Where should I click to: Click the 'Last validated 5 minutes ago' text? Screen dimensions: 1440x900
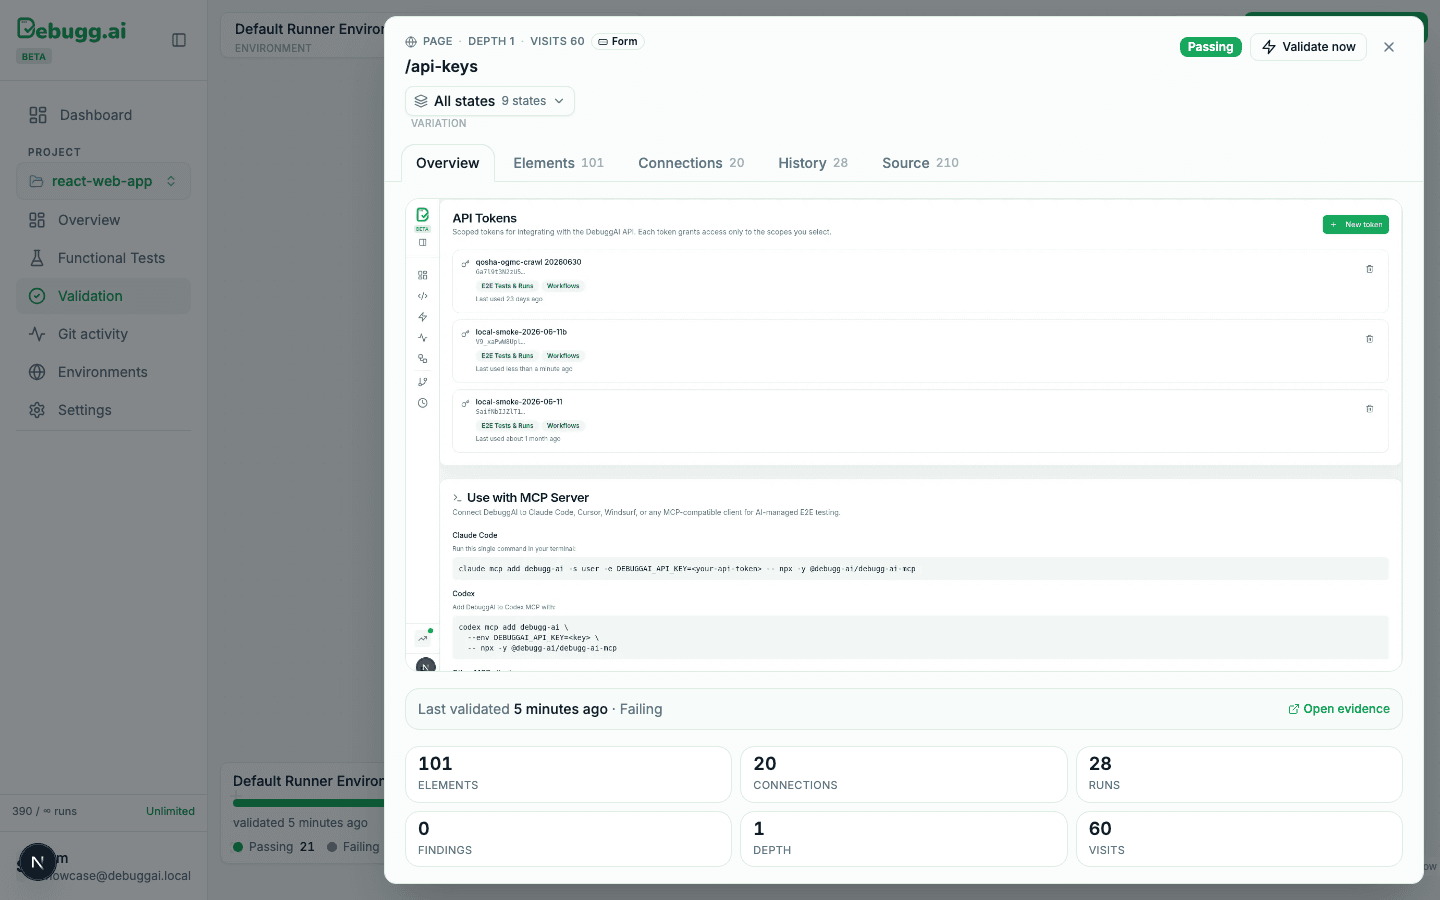click(513, 709)
